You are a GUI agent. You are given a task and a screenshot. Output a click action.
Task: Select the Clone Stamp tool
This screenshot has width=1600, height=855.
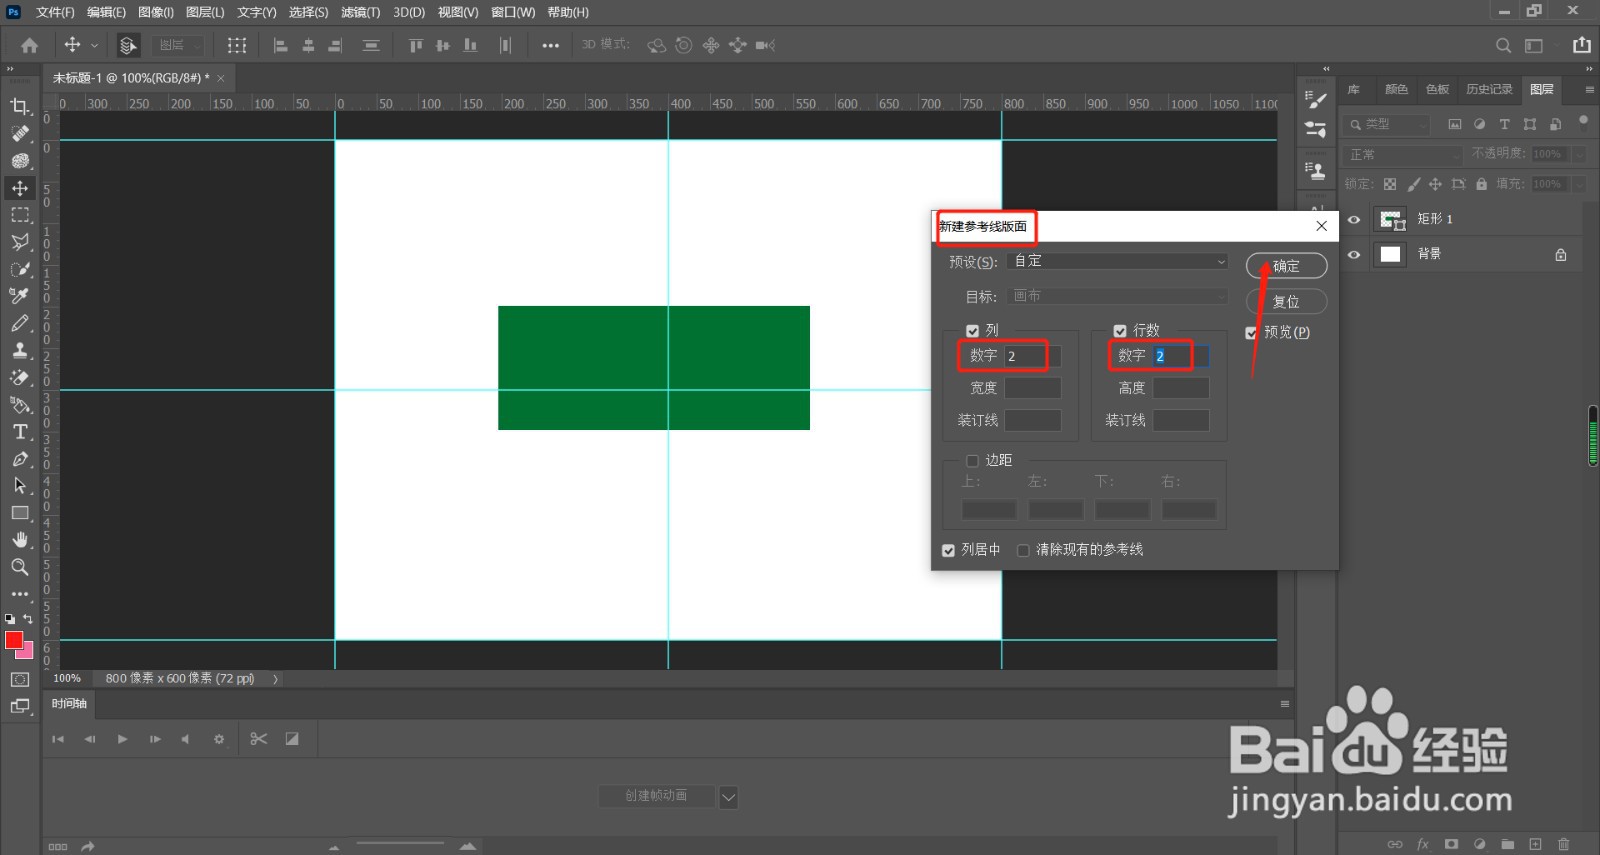(19, 350)
